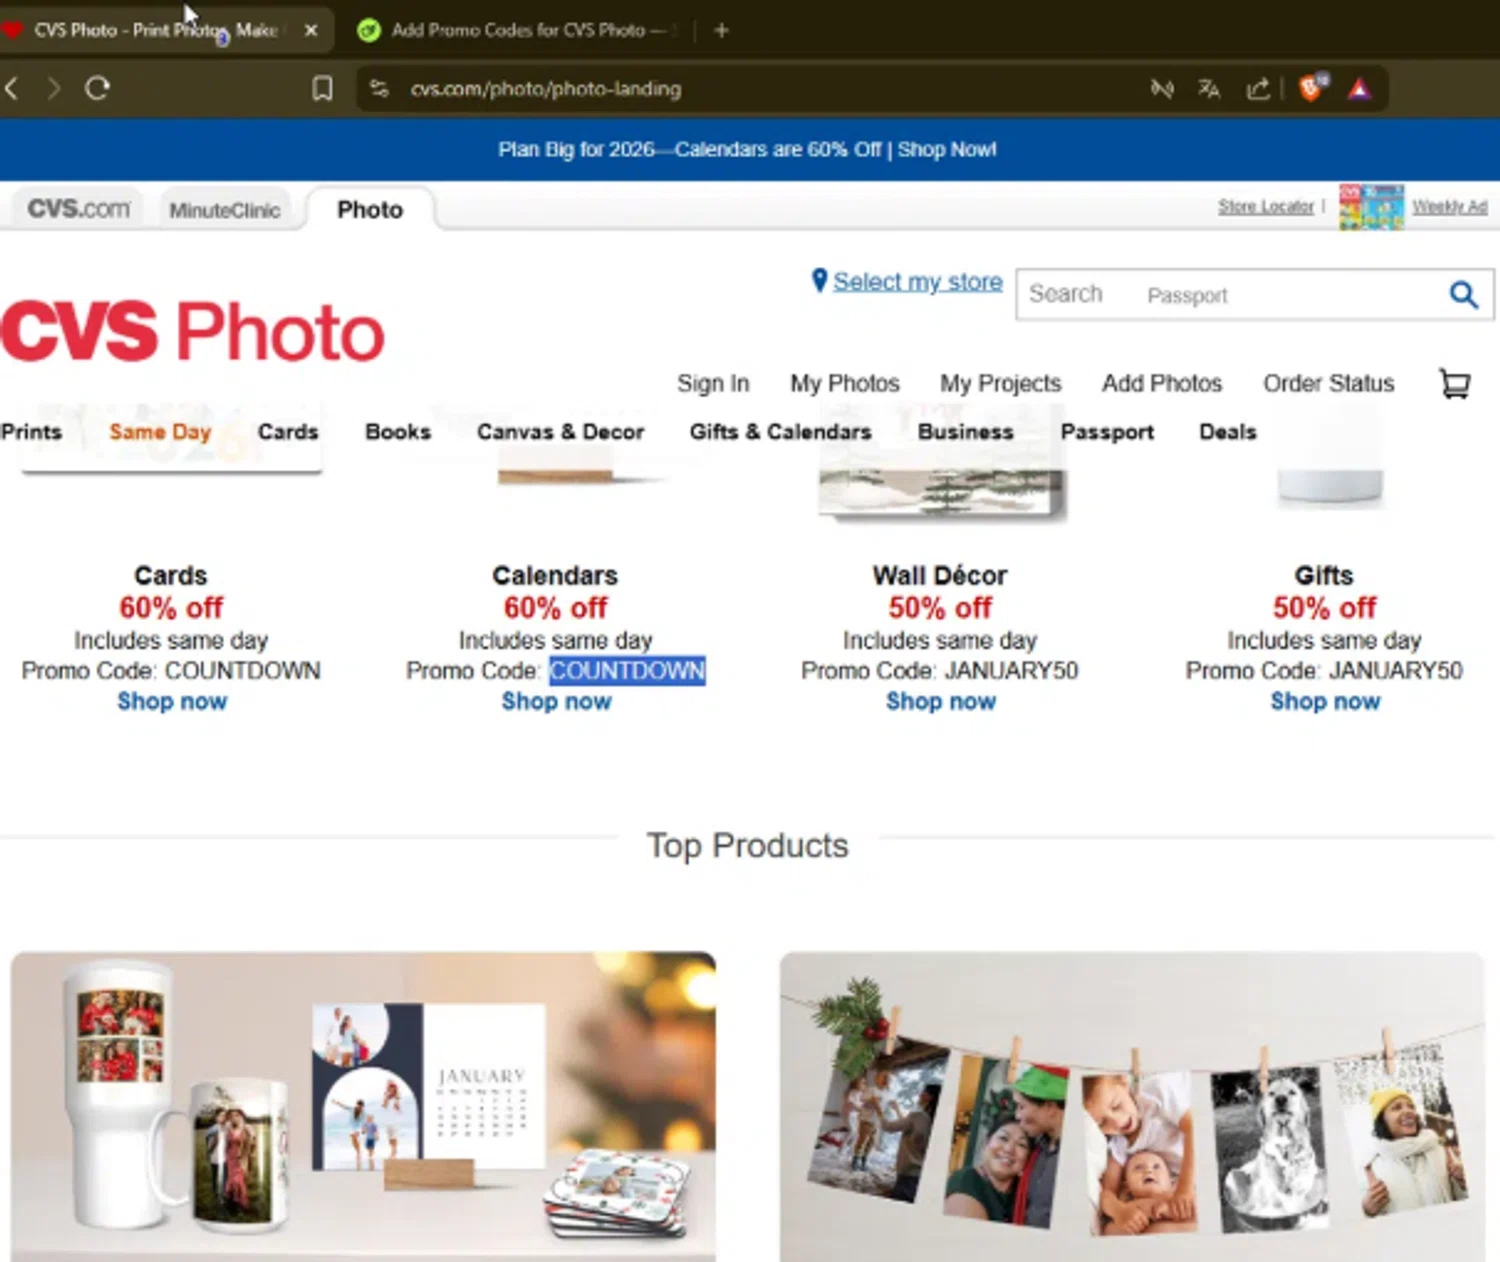This screenshot has height=1262, width=1500.
Task: Open the Prints menu
Action: tap(31, 432)
